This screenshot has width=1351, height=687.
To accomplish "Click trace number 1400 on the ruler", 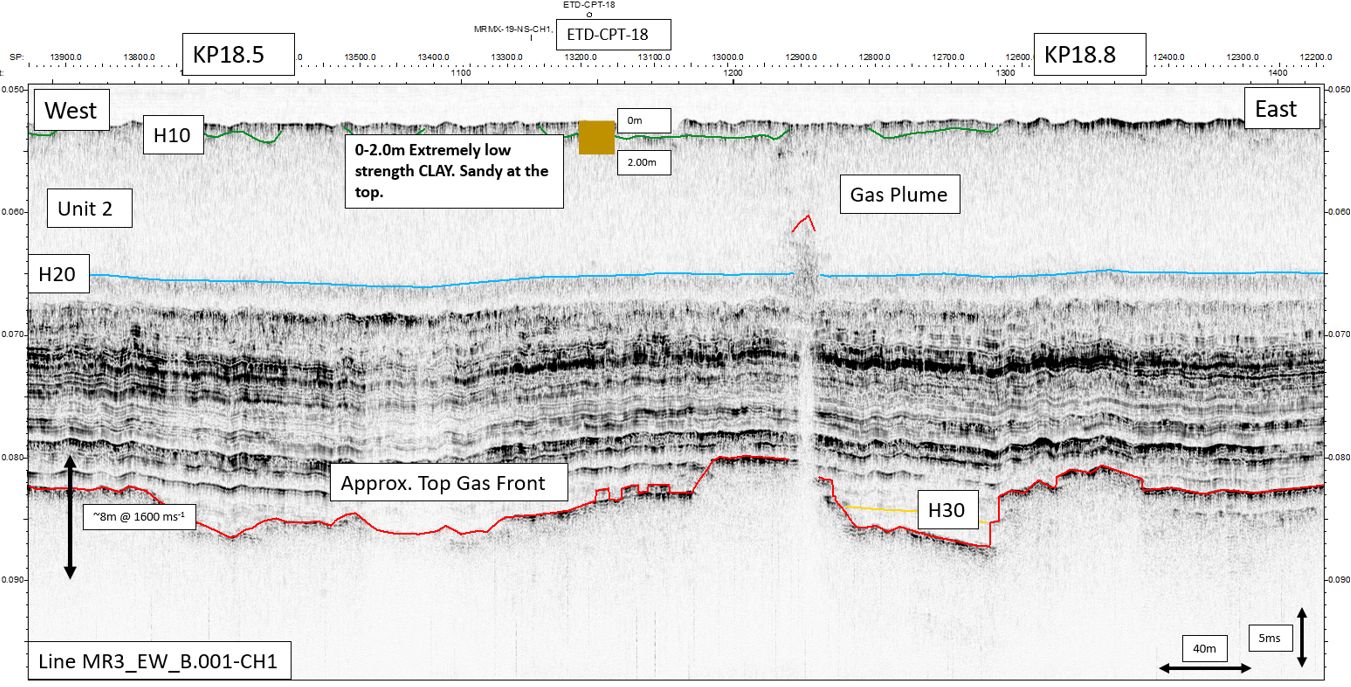I will 1277,73.
